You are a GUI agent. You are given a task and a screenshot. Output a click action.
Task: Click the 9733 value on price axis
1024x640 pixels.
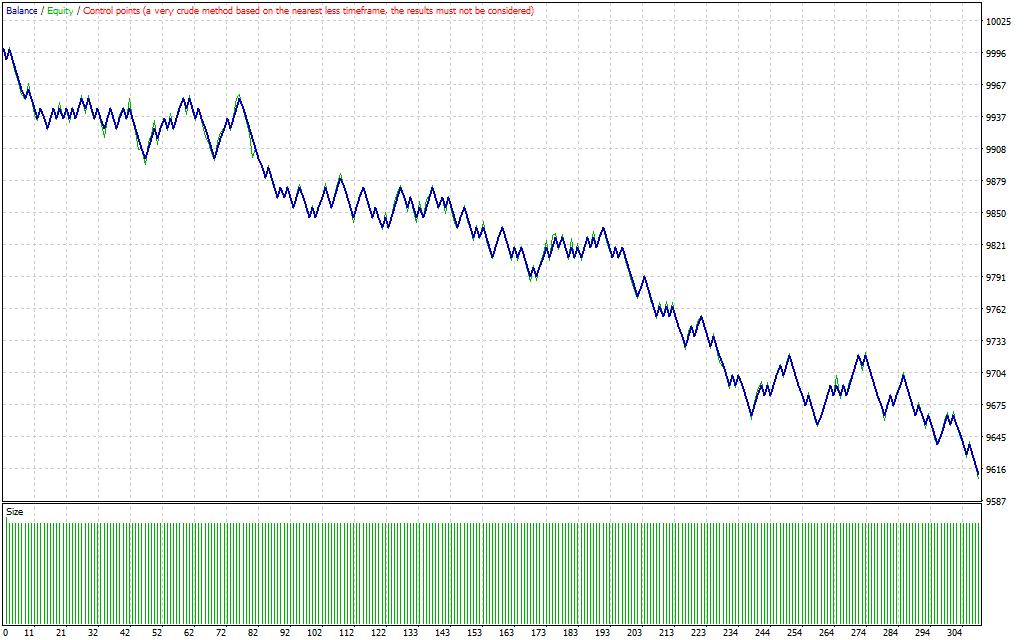click(996, 342)
